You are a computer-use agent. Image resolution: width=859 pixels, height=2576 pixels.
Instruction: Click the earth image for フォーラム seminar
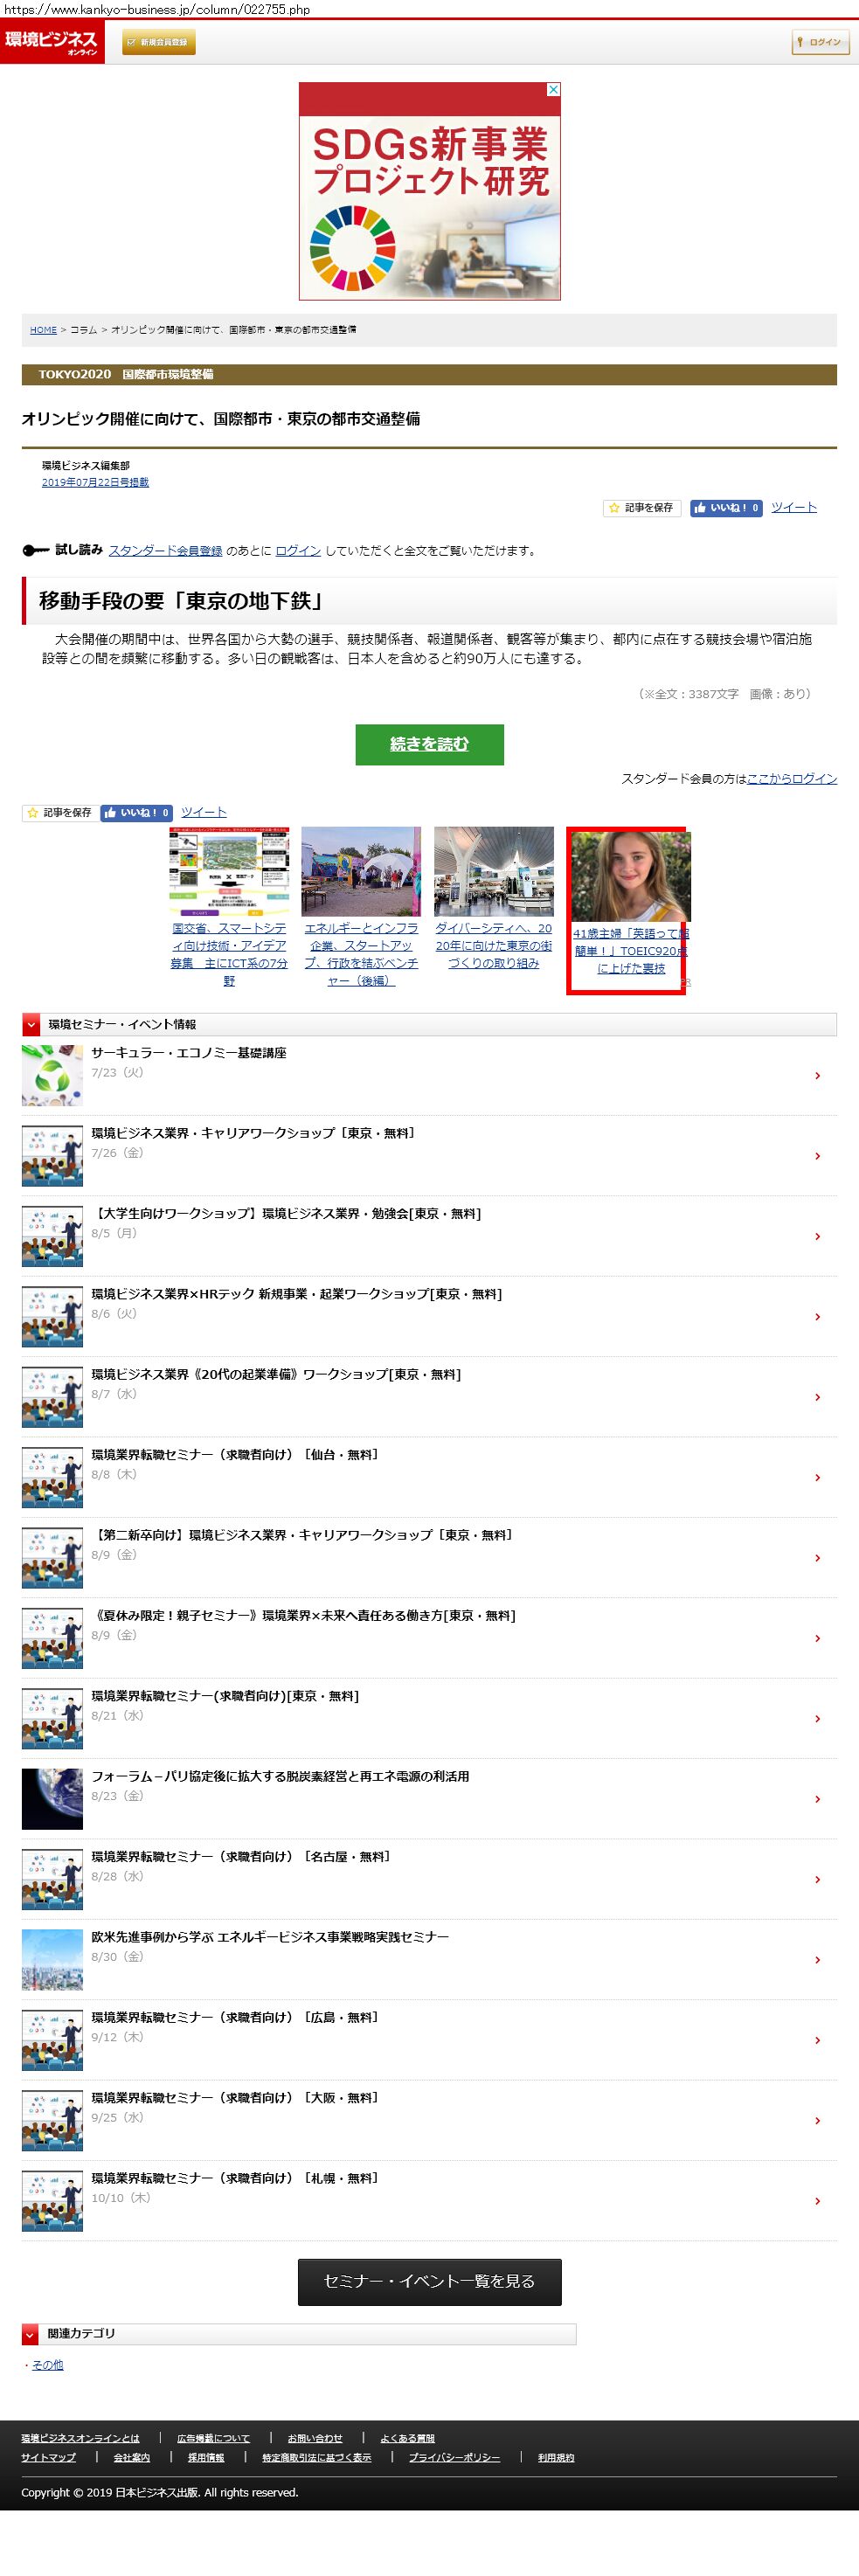[52, 1798]
